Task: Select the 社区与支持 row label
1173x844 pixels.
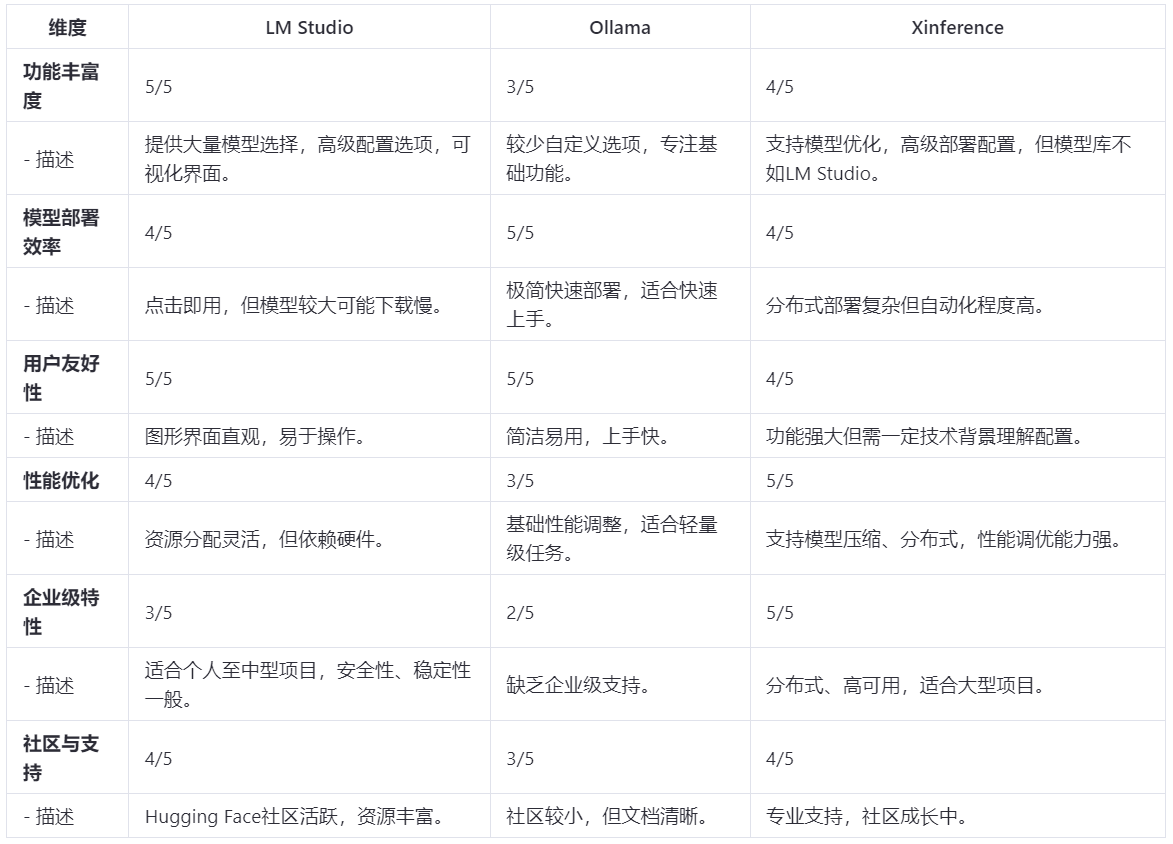Action: pos(61,757)
